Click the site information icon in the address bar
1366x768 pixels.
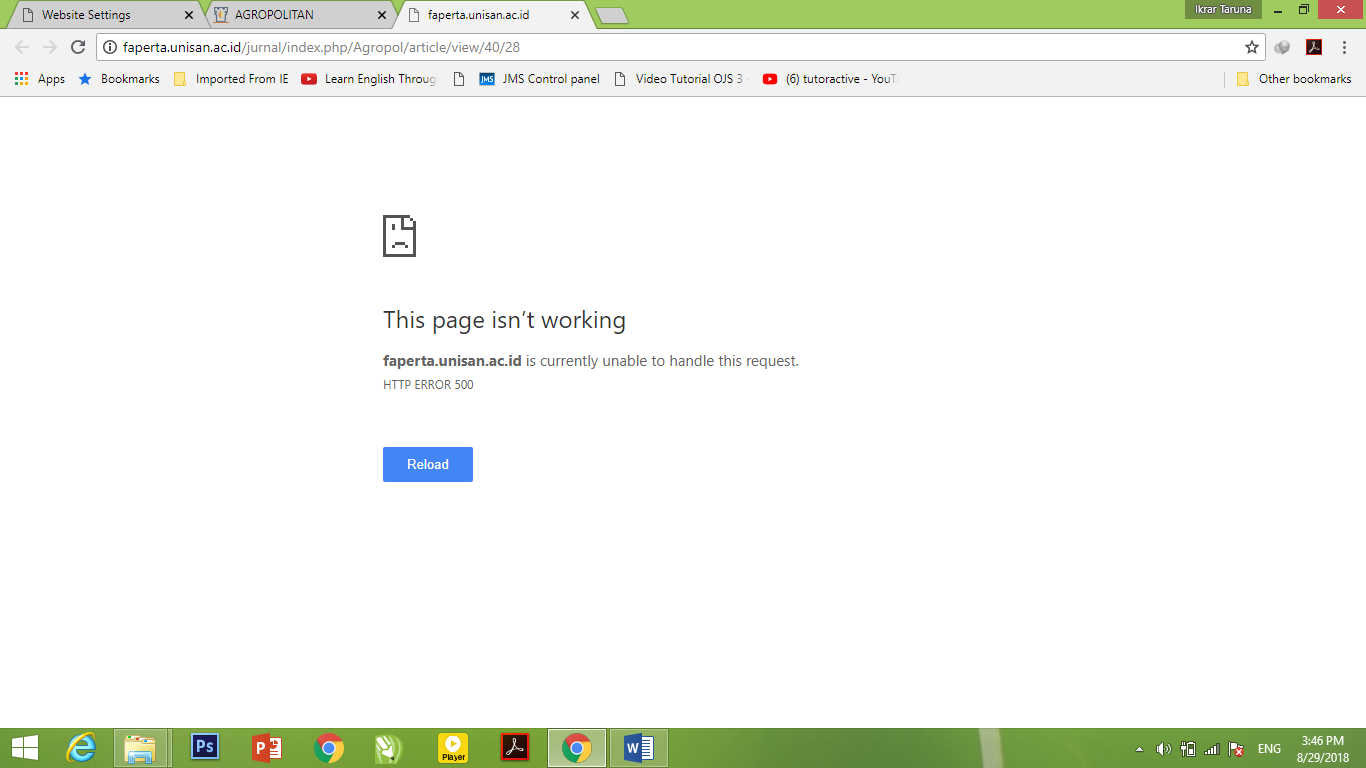point(109,47)
